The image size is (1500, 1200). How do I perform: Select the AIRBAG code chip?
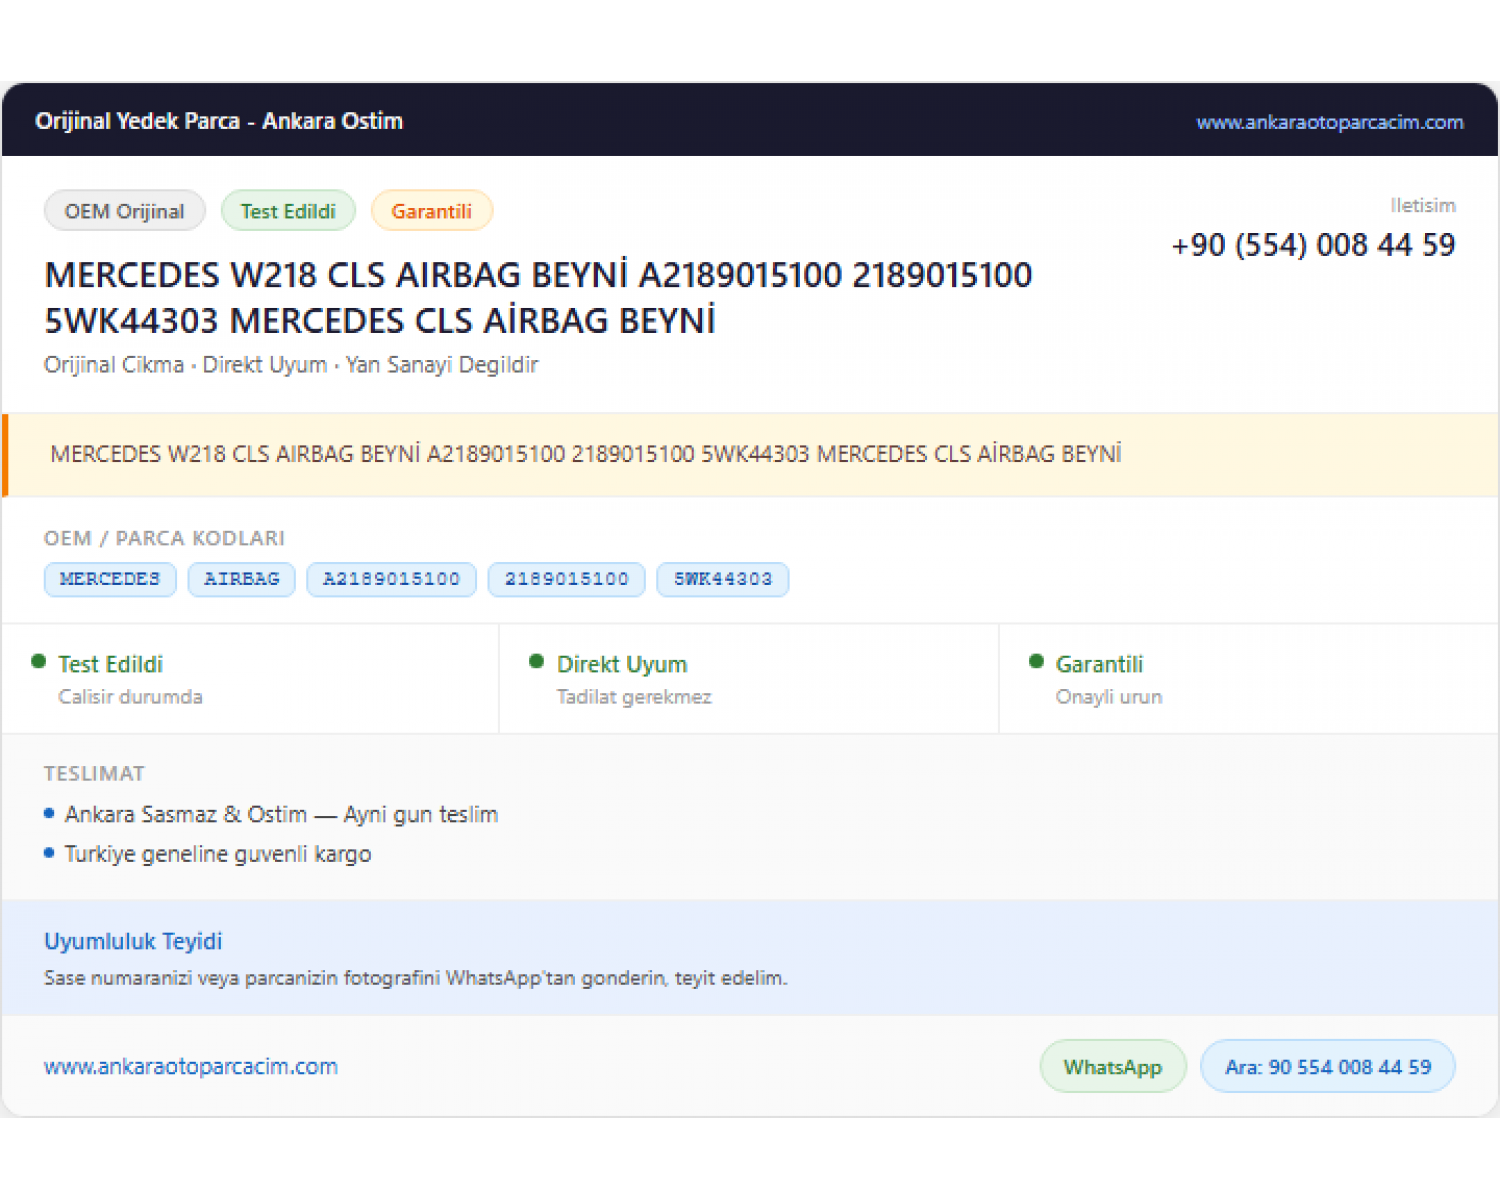click(x=242, y=579)
